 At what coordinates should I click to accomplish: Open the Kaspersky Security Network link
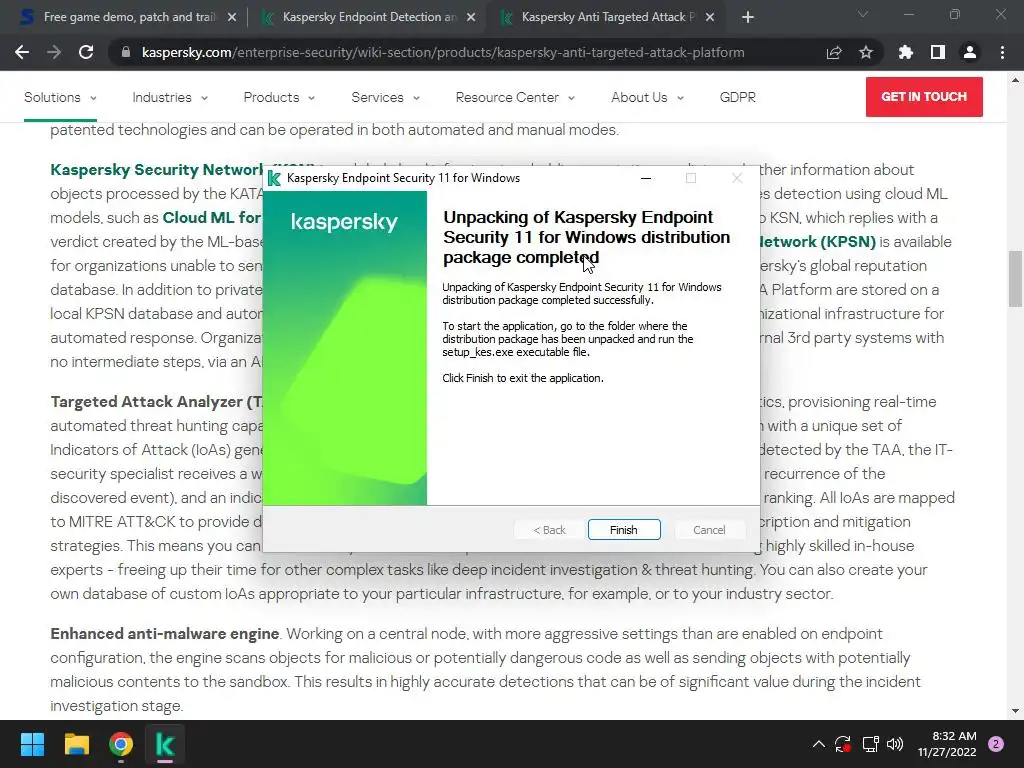click(x=156, y=170)
